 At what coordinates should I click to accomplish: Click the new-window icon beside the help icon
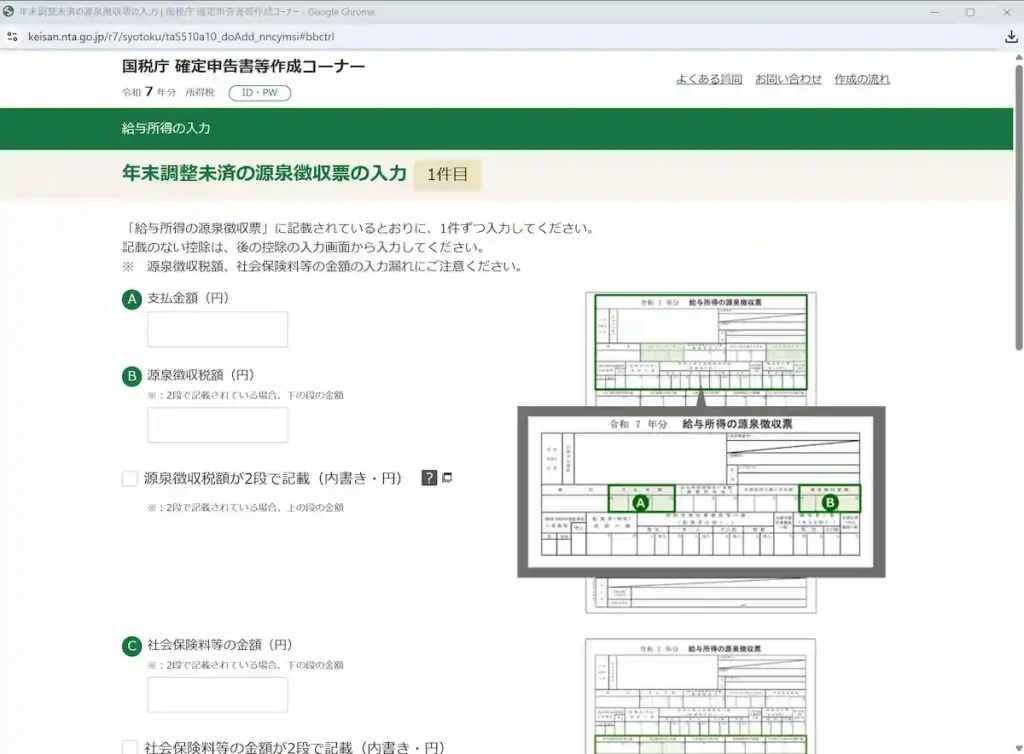point(447,478)
